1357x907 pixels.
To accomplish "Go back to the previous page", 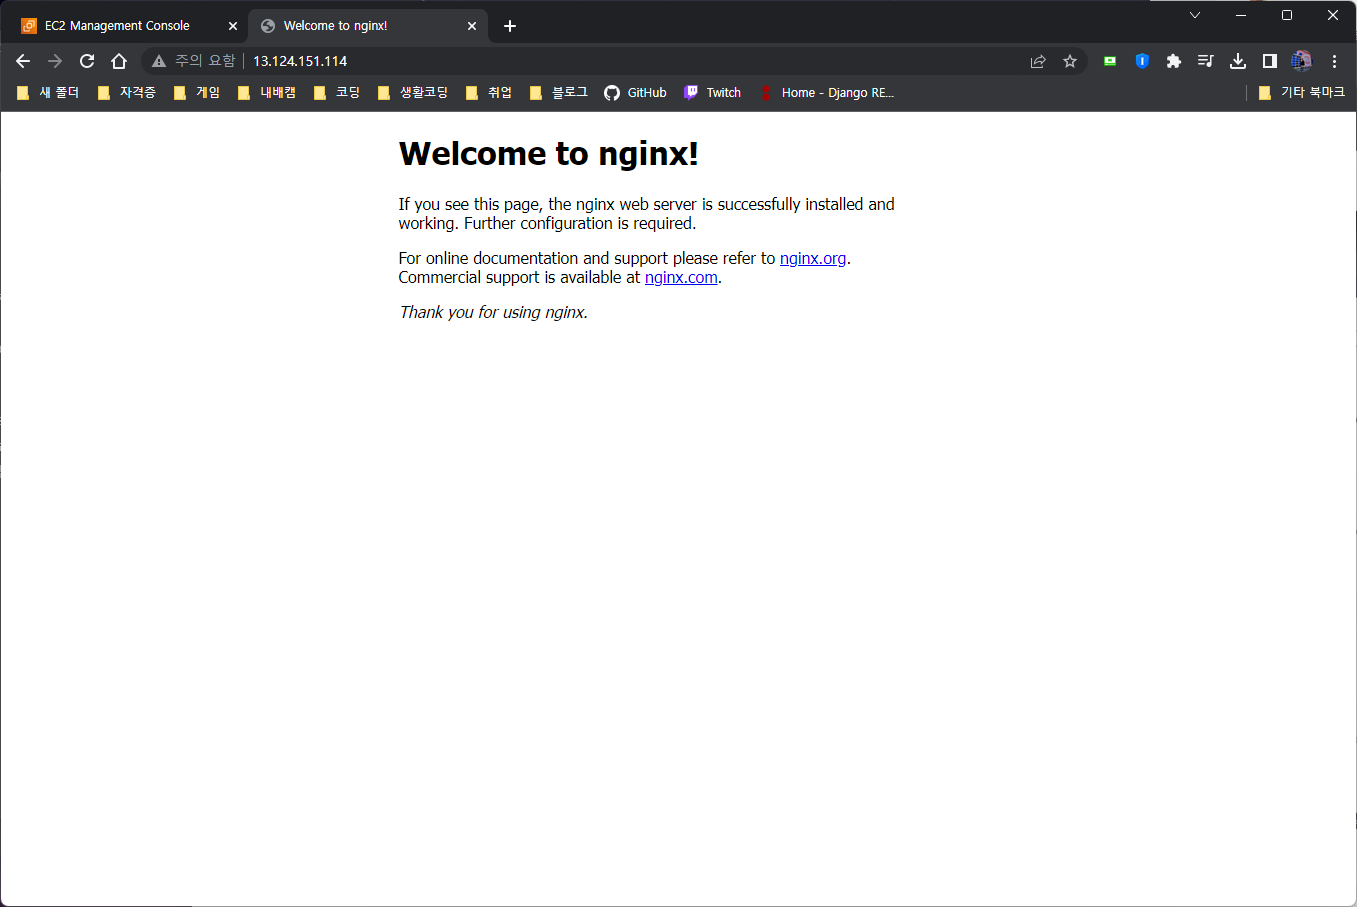I will [23, 61].
